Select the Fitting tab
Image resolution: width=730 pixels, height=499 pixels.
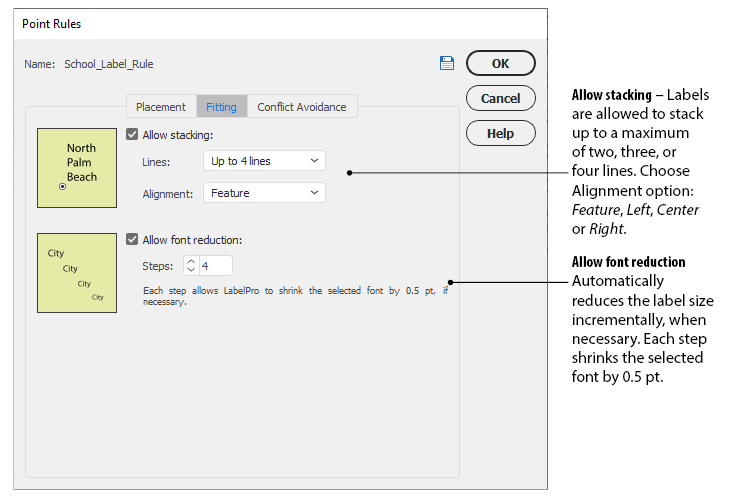pos(221,107)
